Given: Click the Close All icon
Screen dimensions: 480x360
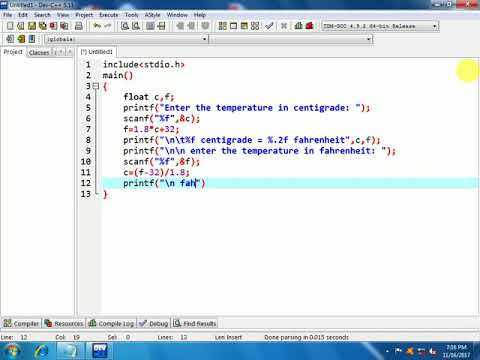Looking at the screenshot, I should [64, 26].
